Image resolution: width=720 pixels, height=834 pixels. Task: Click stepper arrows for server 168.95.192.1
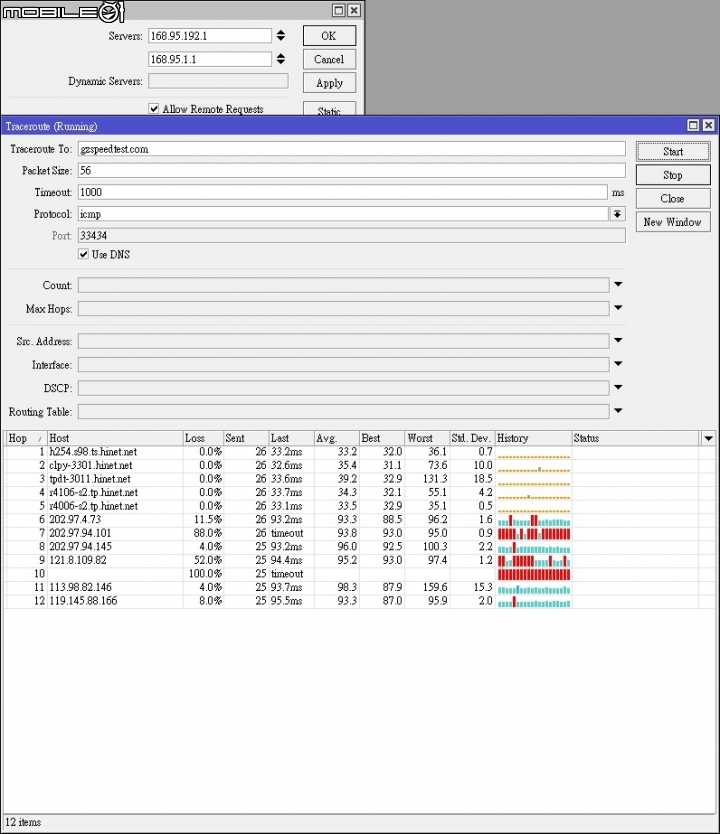tap(281, 36)
